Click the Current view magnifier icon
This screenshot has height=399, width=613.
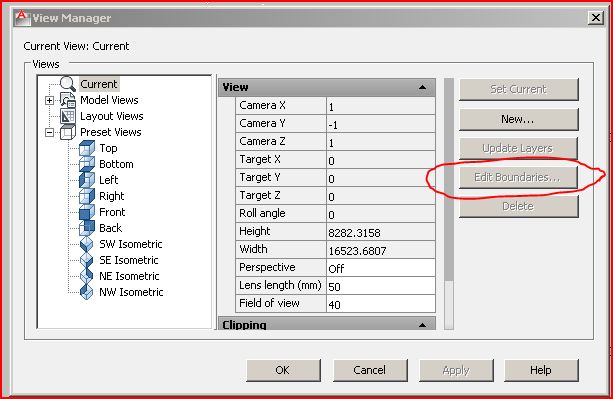[68, 84]
